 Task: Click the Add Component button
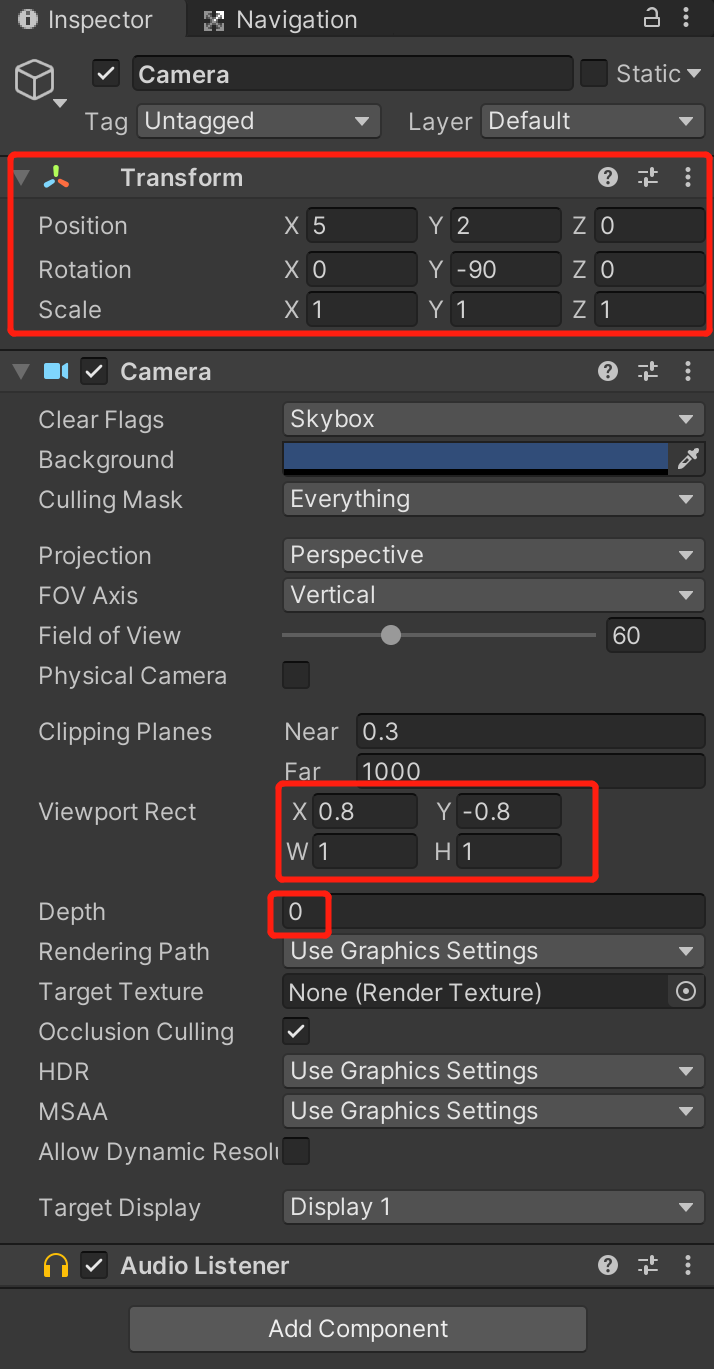[358, 1329]
